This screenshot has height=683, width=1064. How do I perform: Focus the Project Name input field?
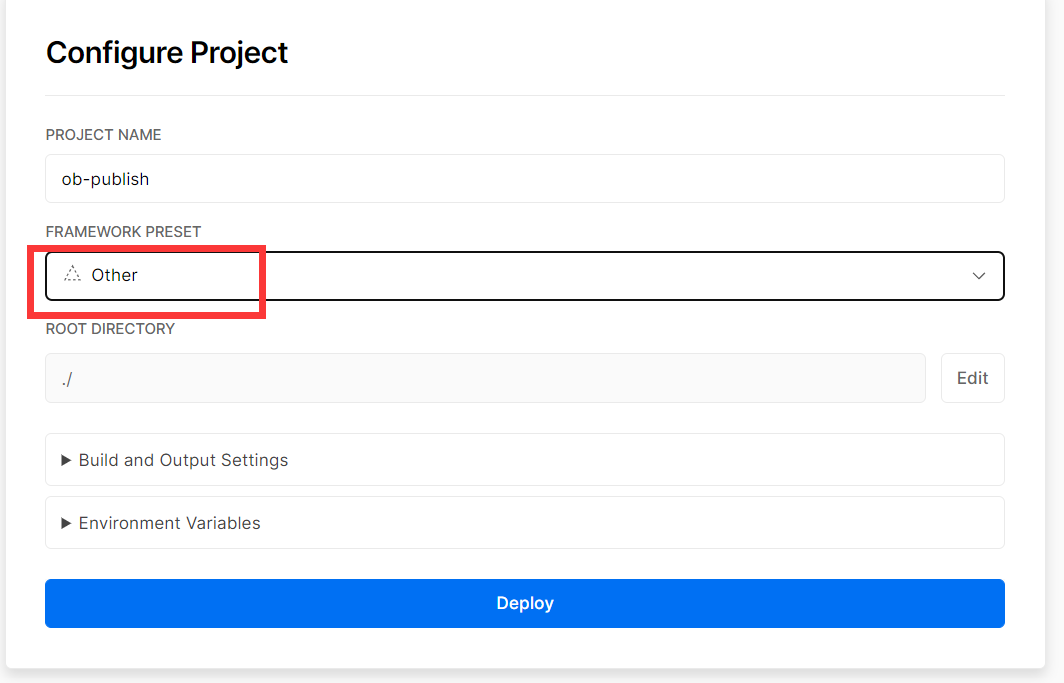(524, 179)
